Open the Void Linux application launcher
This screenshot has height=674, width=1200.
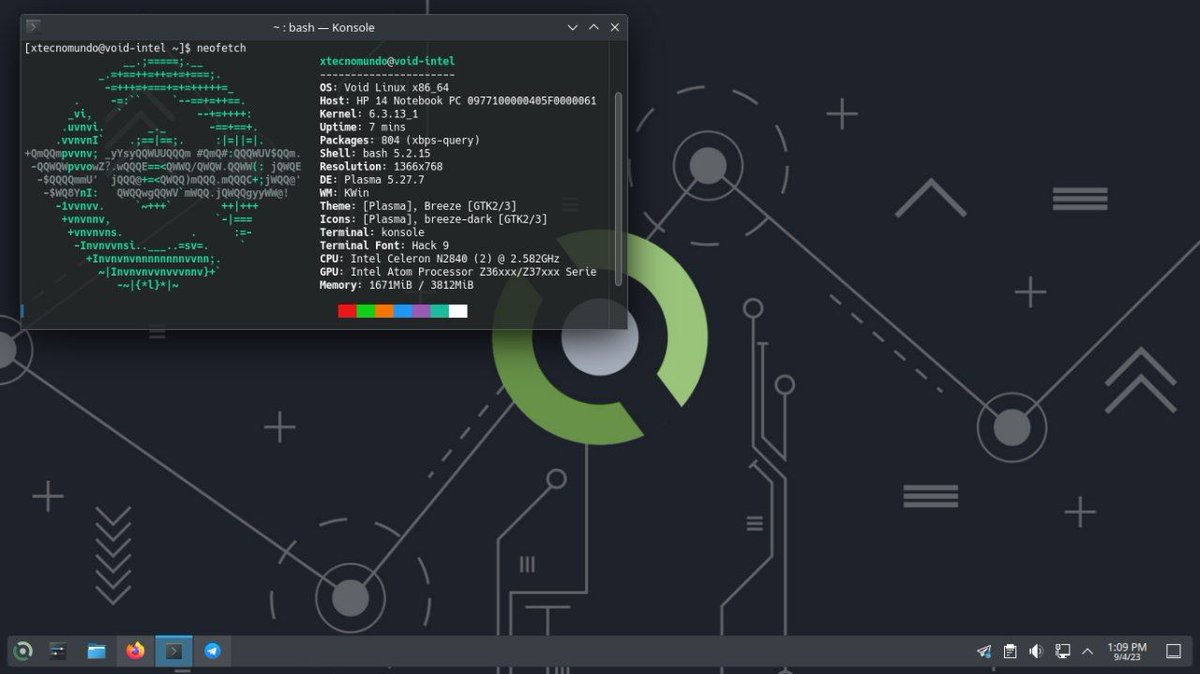tap(22, 651)
